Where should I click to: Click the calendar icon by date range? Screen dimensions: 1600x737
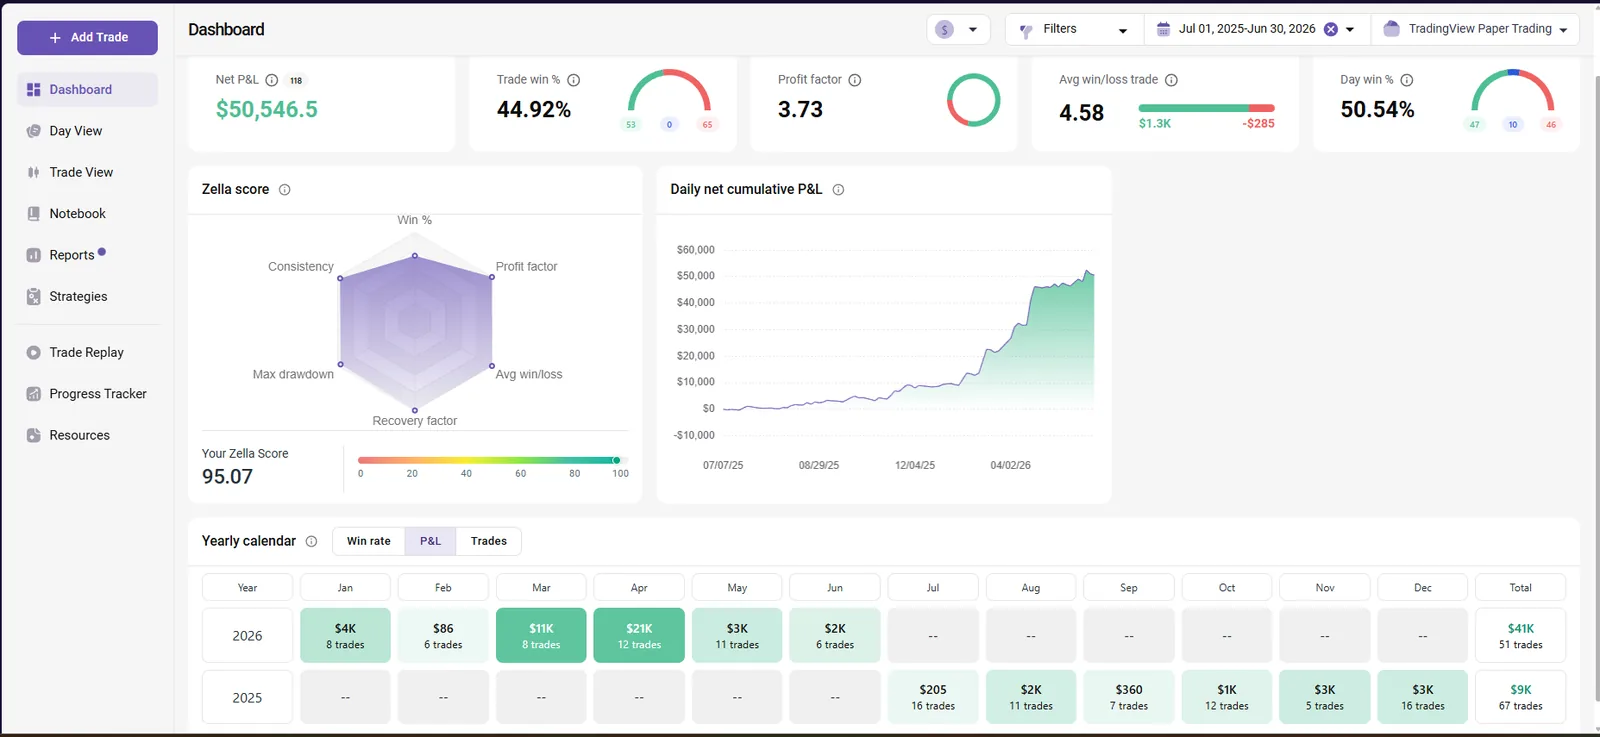[1163, 30]
